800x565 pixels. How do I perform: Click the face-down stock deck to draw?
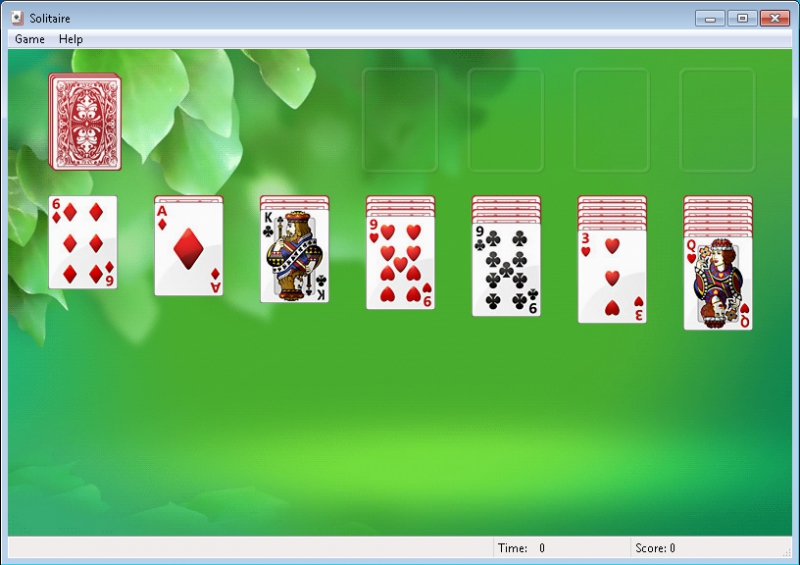click(84, 121)
